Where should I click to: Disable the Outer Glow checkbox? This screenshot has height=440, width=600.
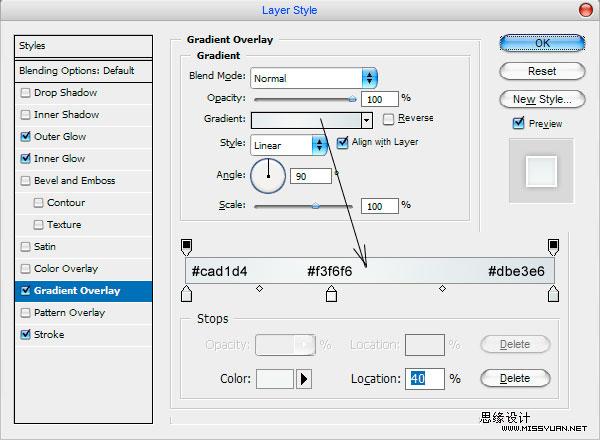[x=25, y=137]
